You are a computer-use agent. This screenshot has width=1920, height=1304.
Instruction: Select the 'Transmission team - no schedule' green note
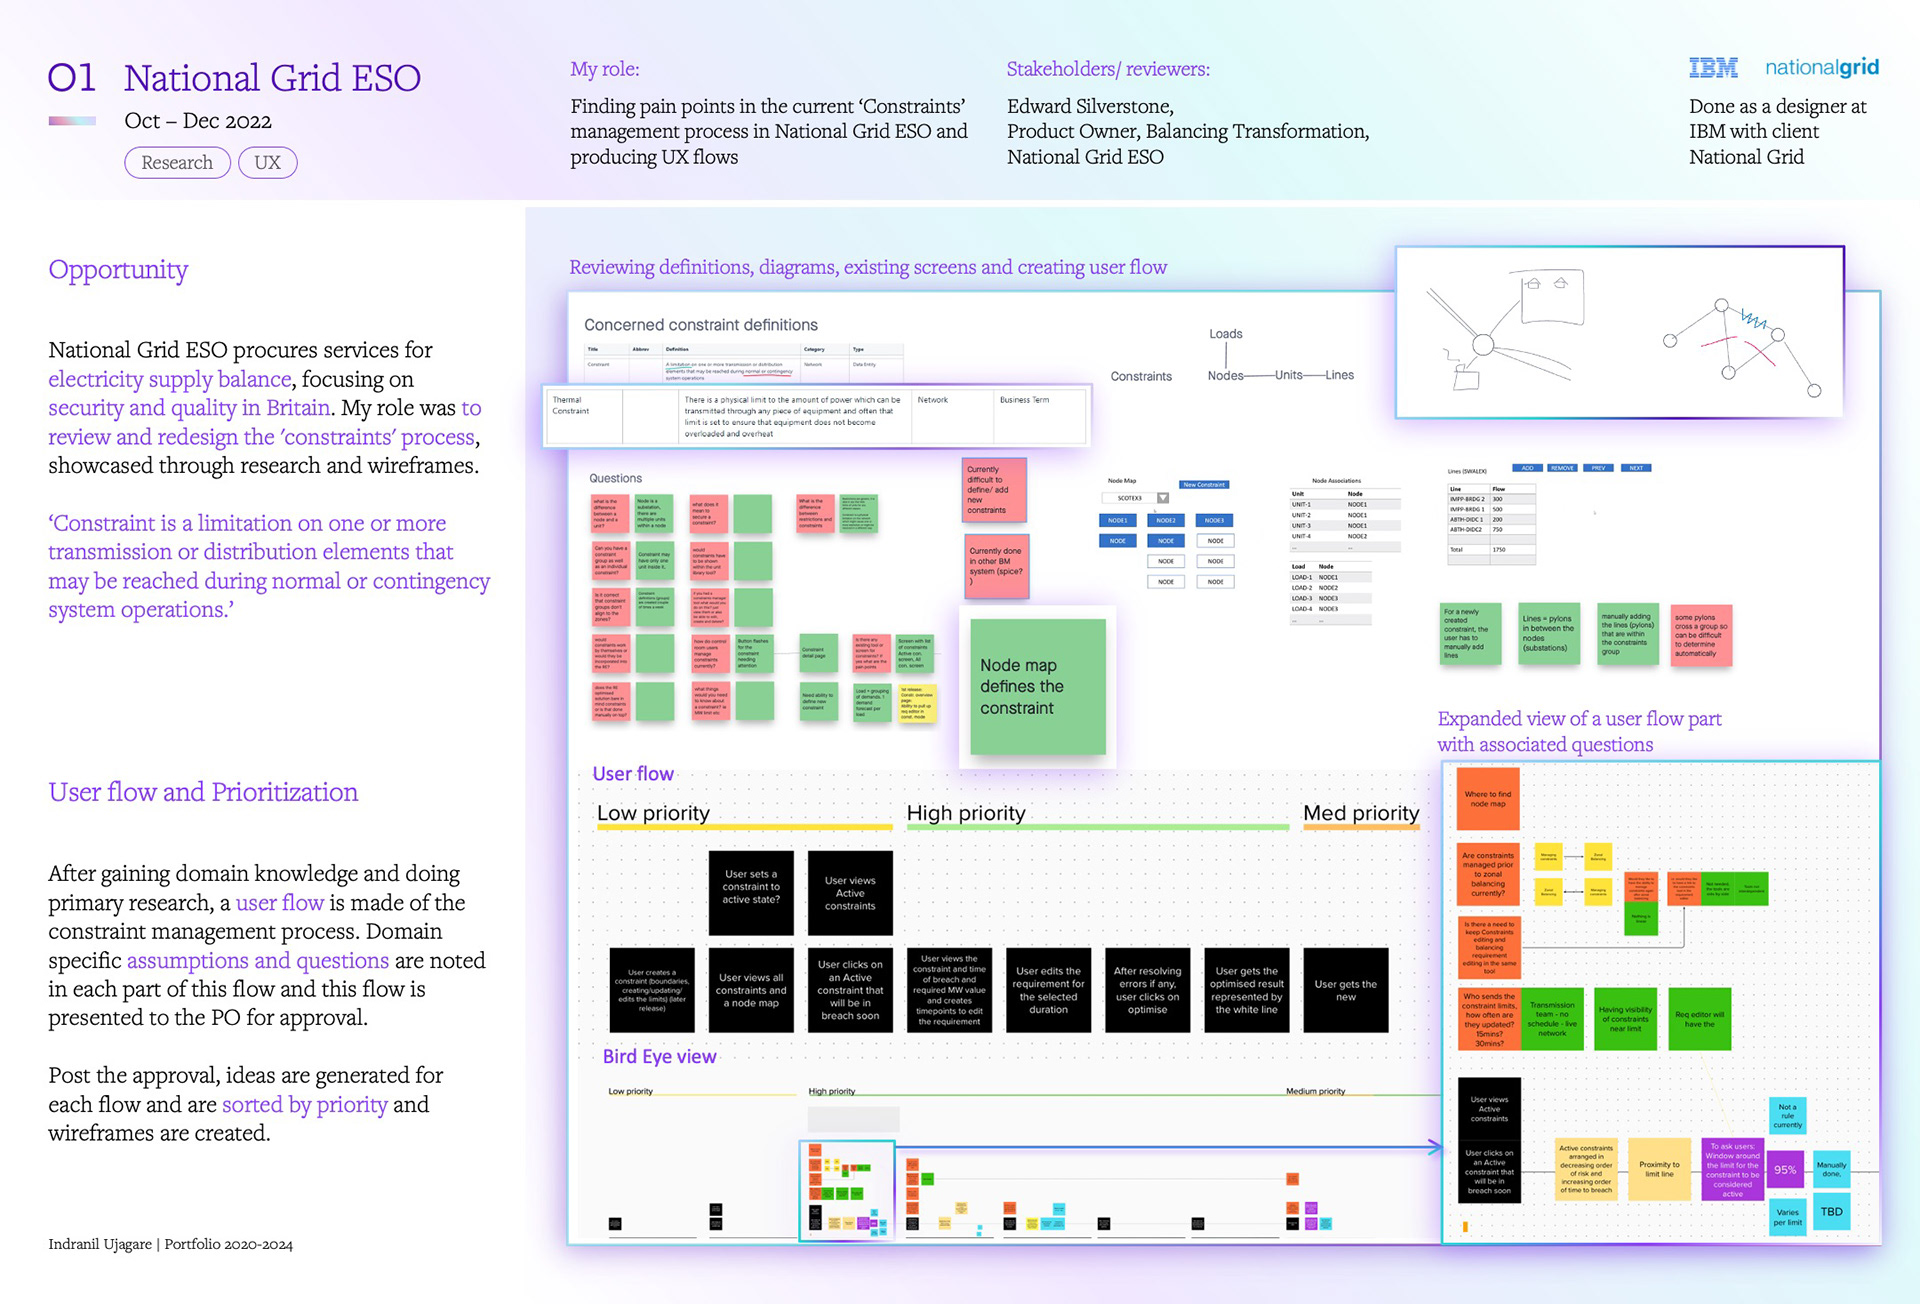click(x=1552, y=1019)
